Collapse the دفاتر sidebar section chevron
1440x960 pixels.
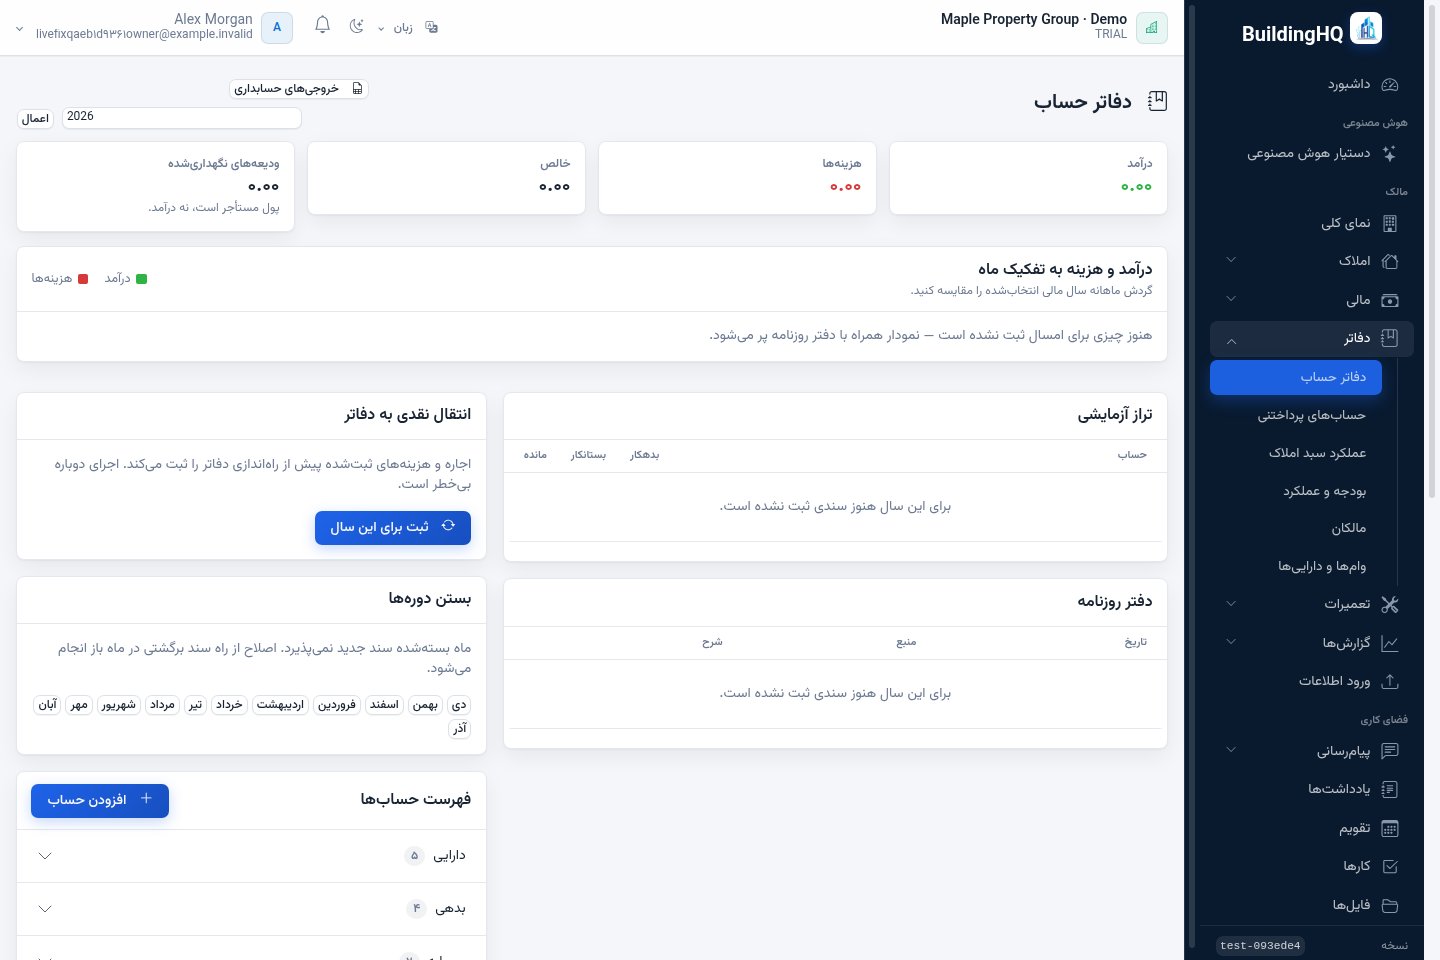tap(1231, 340)
